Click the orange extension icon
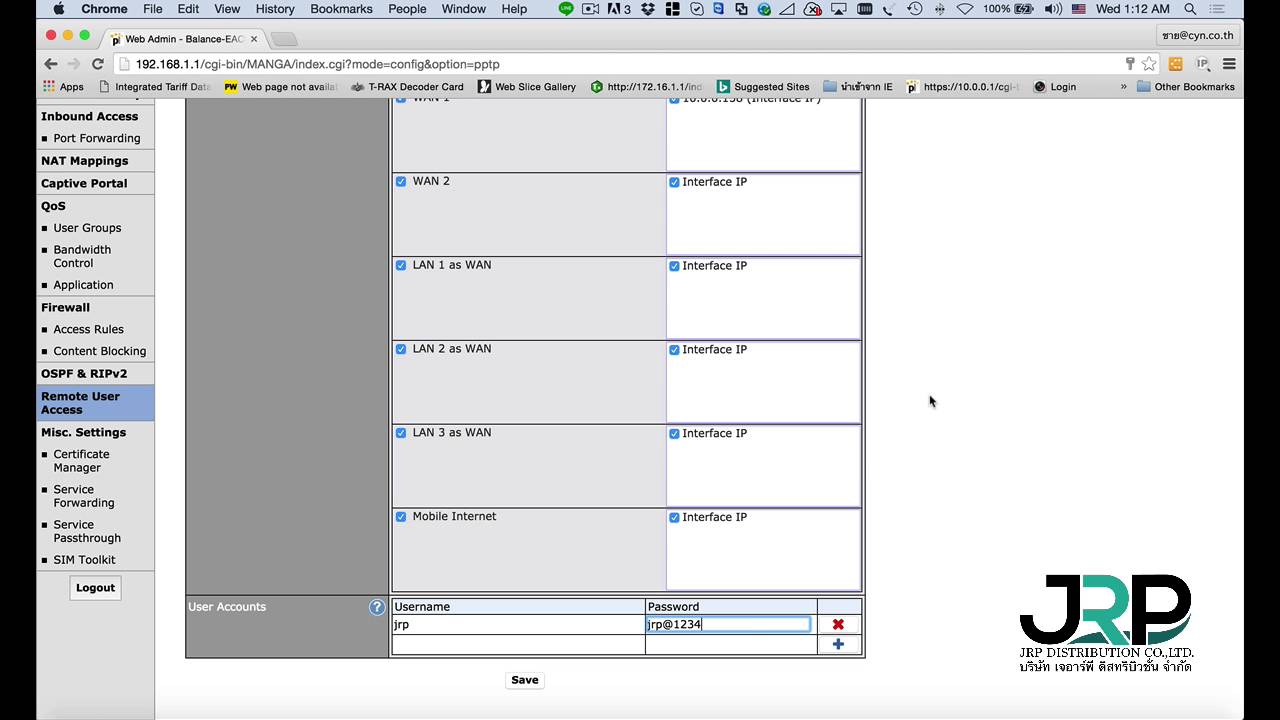Image resolution: width=1280 pixels, height=720 pixels. point(1176,63)
